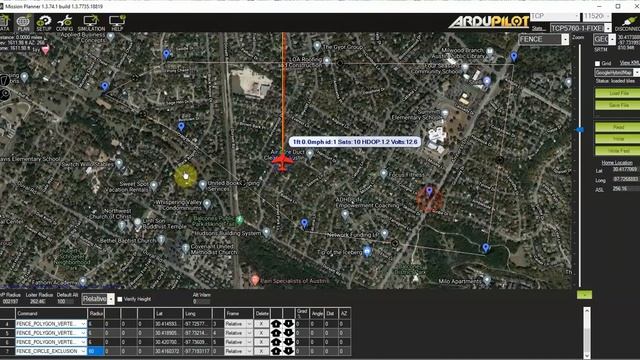
Task: Click the Loiter Radius value field
Action: pos(38,302)
